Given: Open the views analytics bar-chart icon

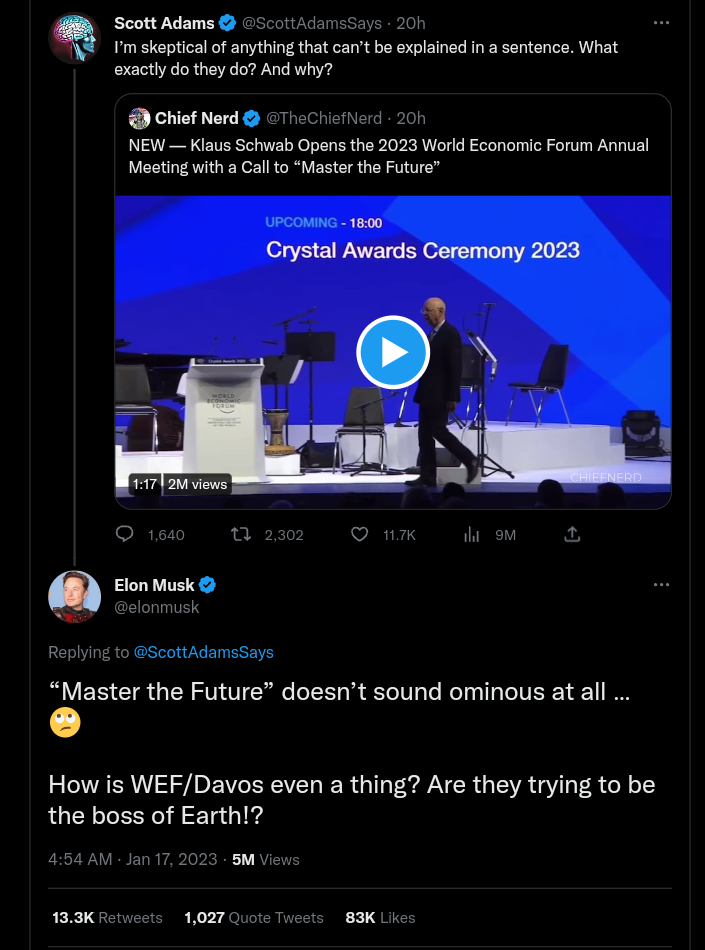Looking at the screenshot, I should click(472, 535).
